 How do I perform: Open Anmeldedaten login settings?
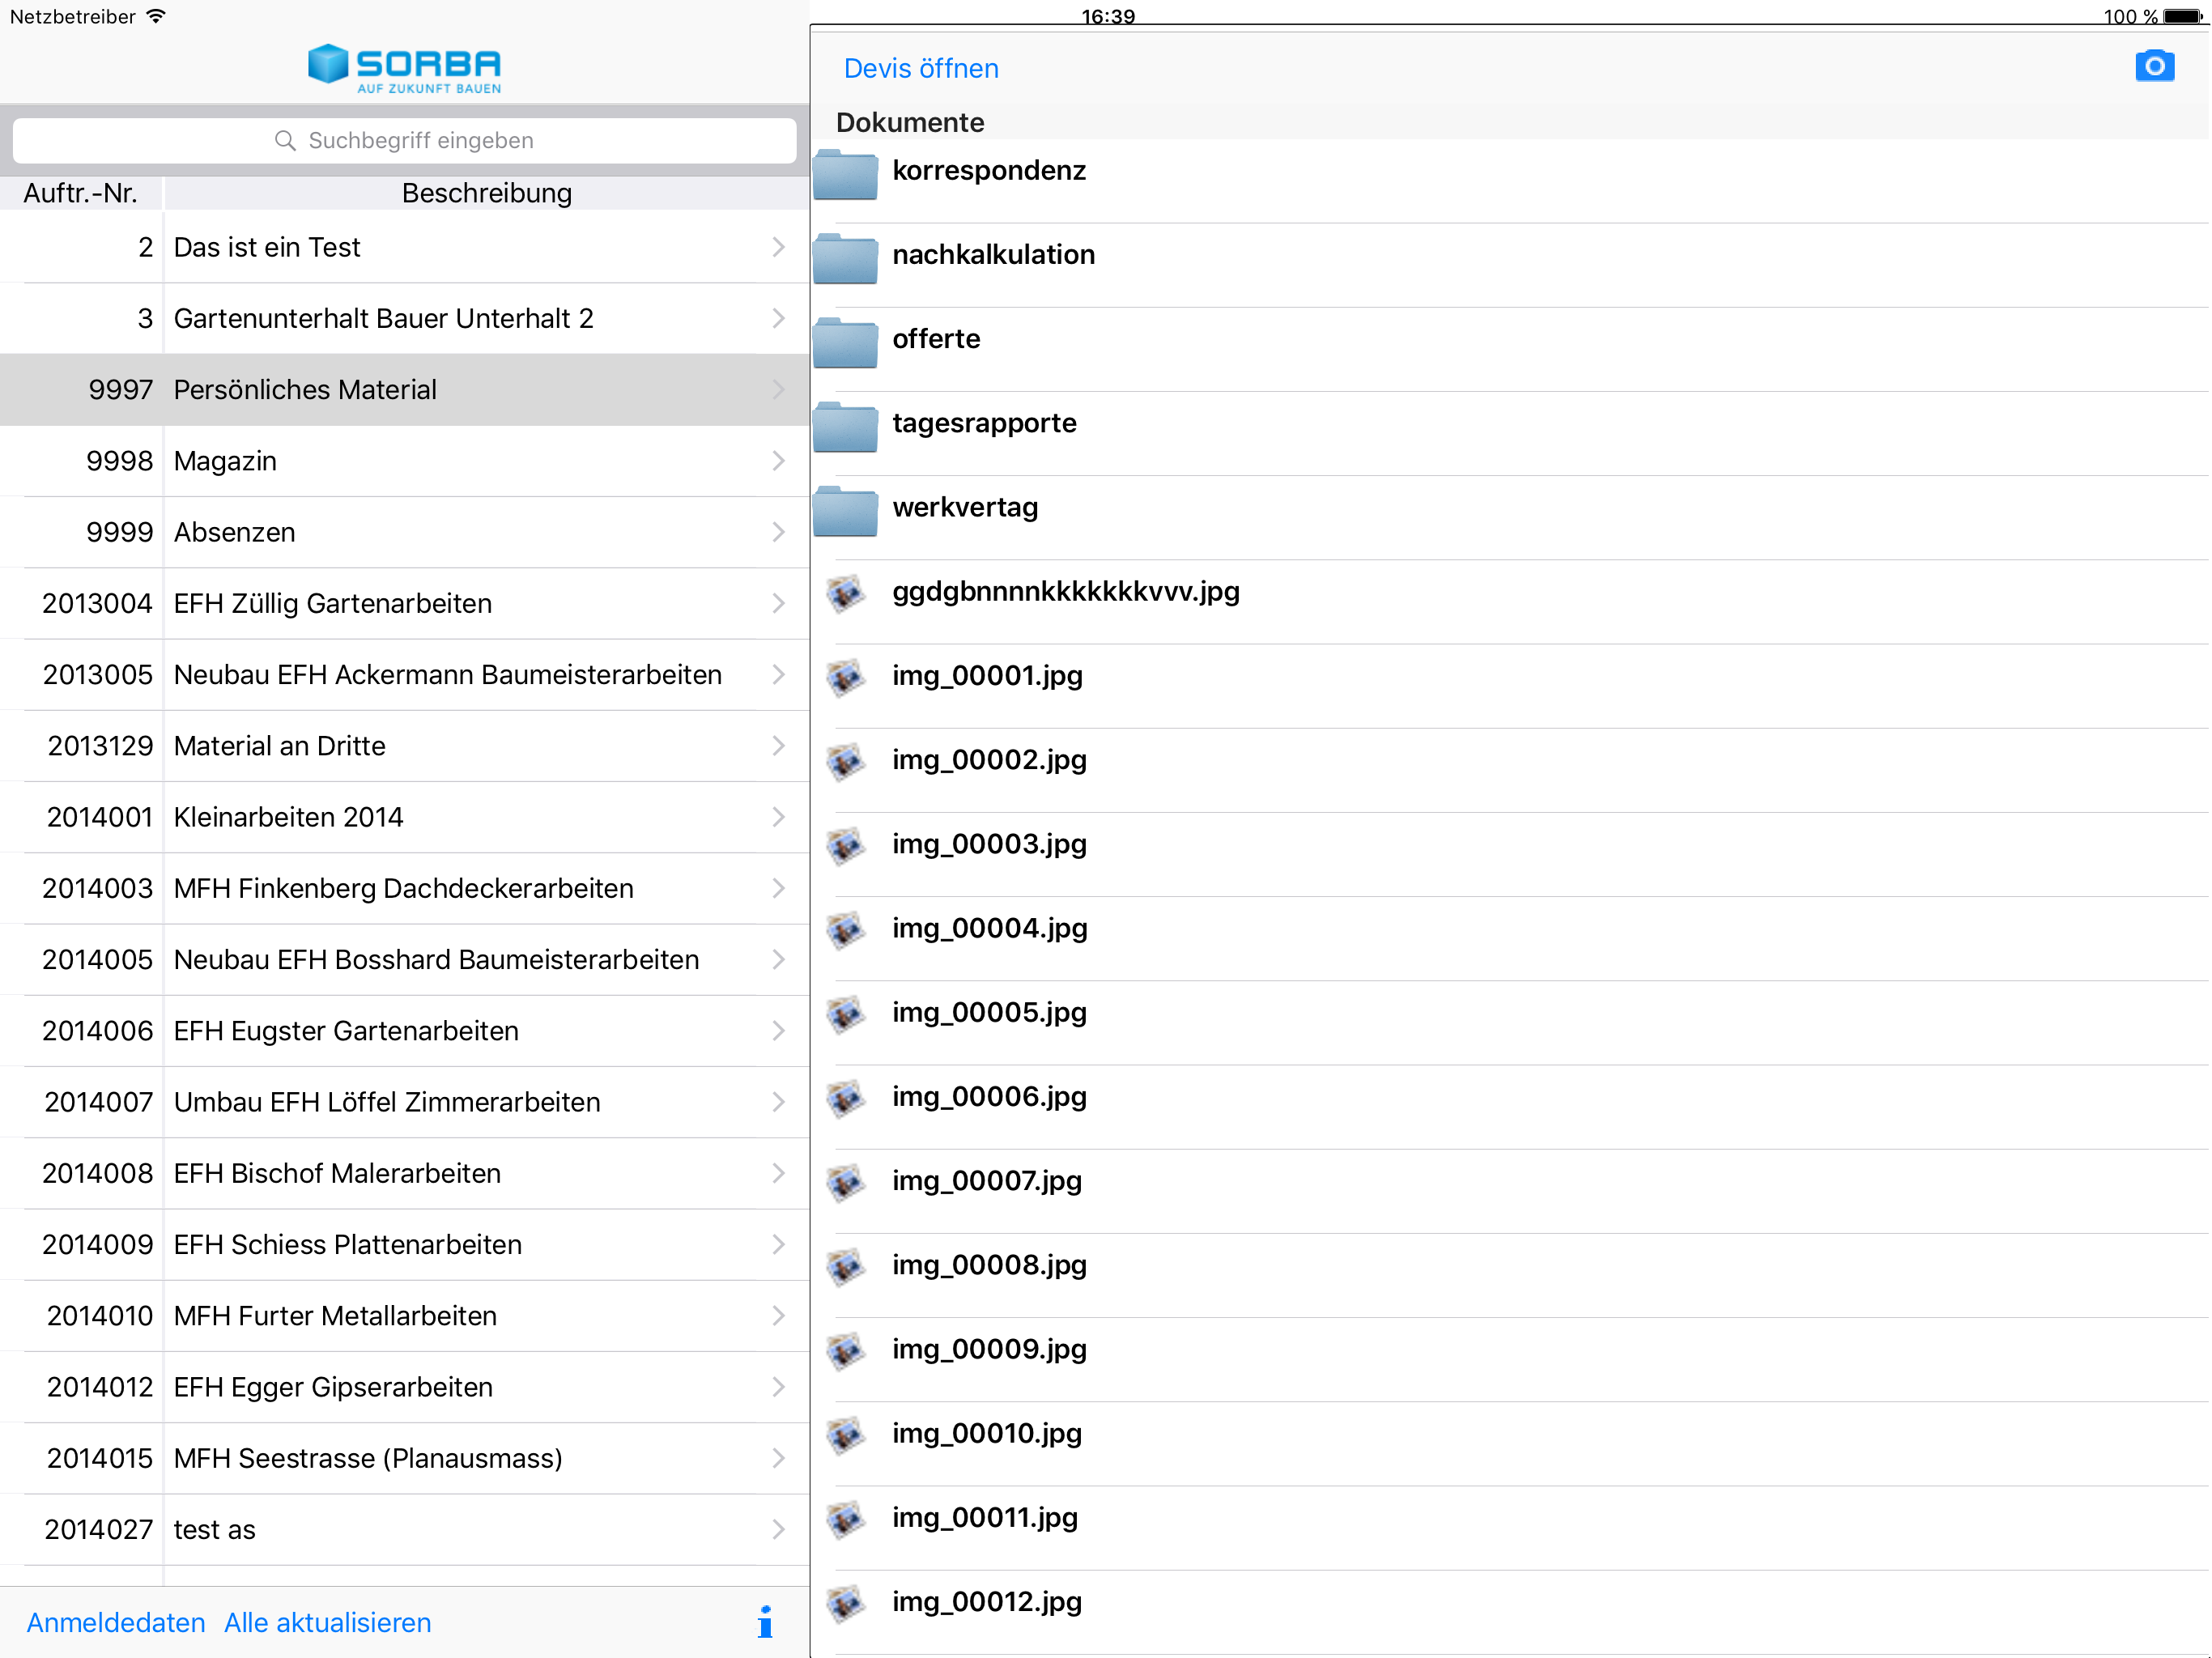point(116,1622)
